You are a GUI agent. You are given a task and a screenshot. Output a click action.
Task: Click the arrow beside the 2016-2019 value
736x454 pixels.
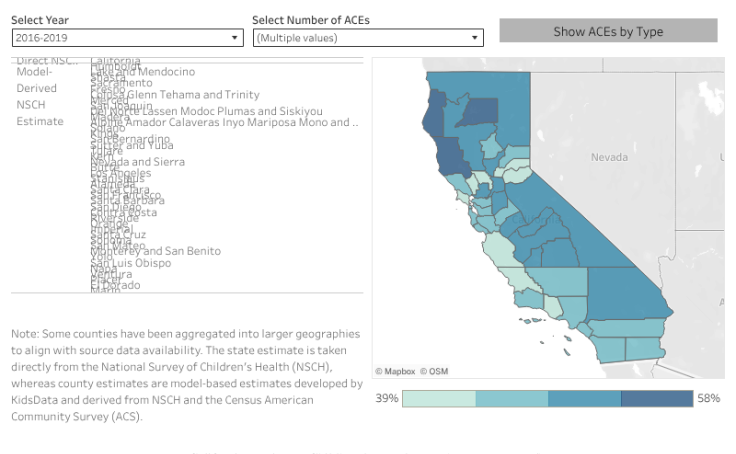pos(235,37)
